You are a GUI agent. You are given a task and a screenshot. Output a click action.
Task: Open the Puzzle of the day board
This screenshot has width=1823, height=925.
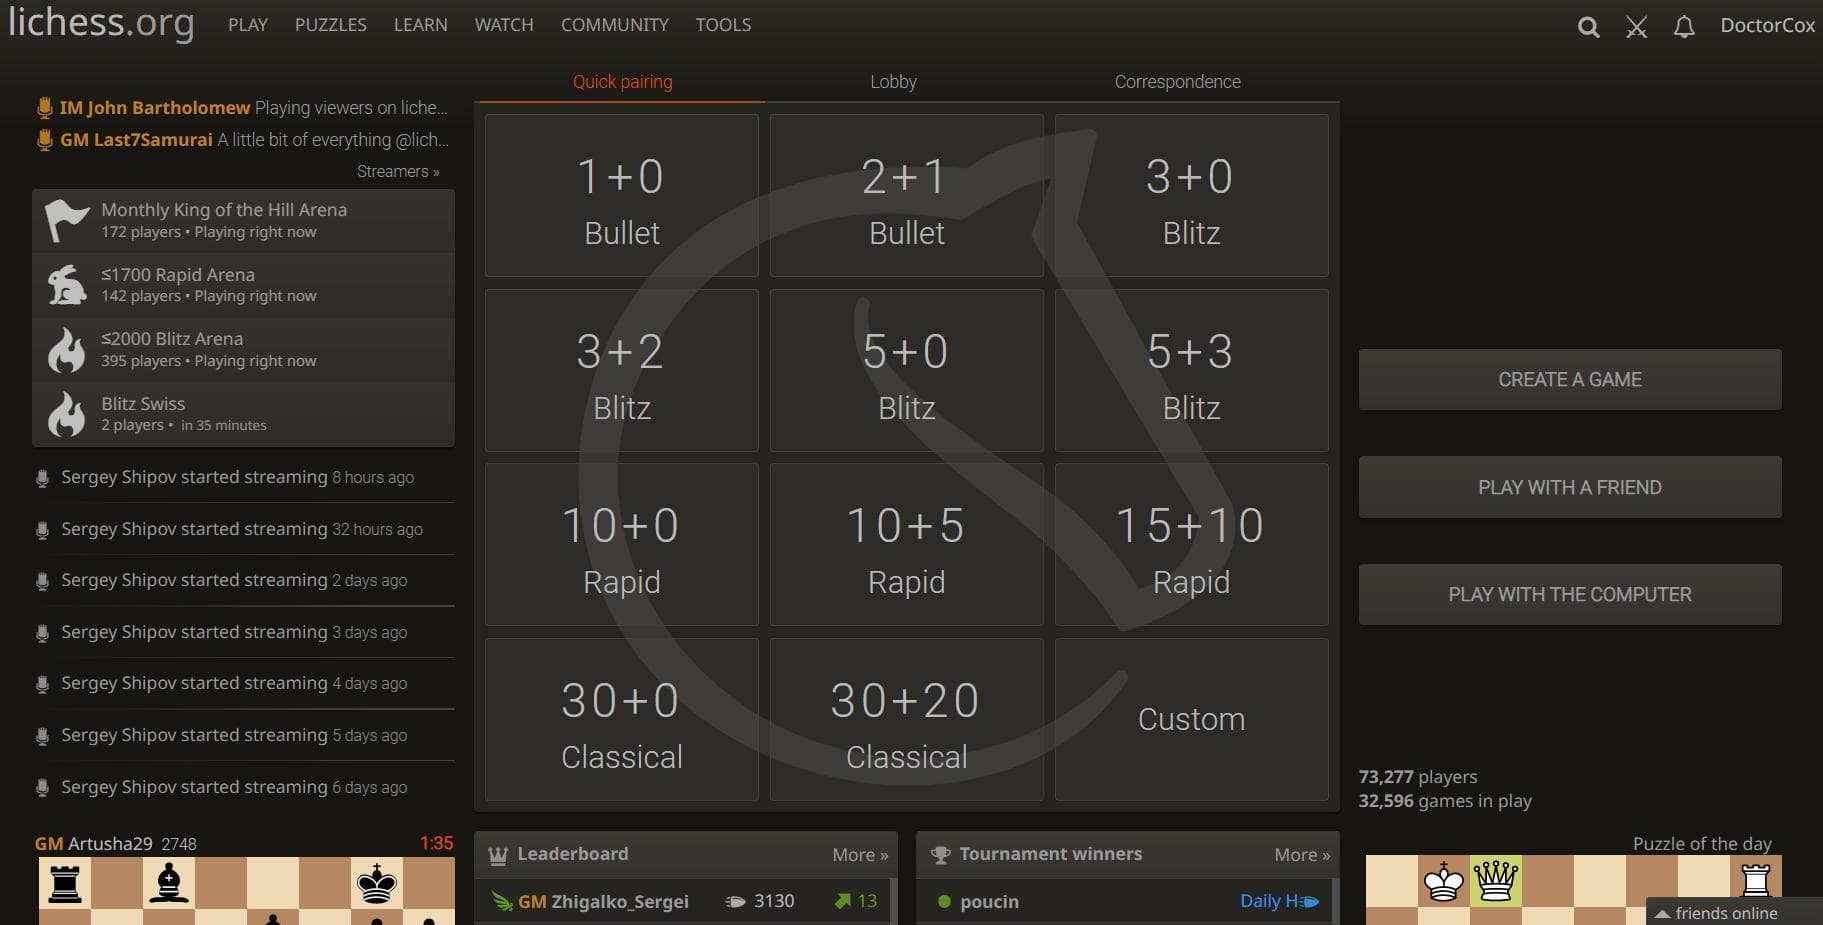tap(1573, 890)
